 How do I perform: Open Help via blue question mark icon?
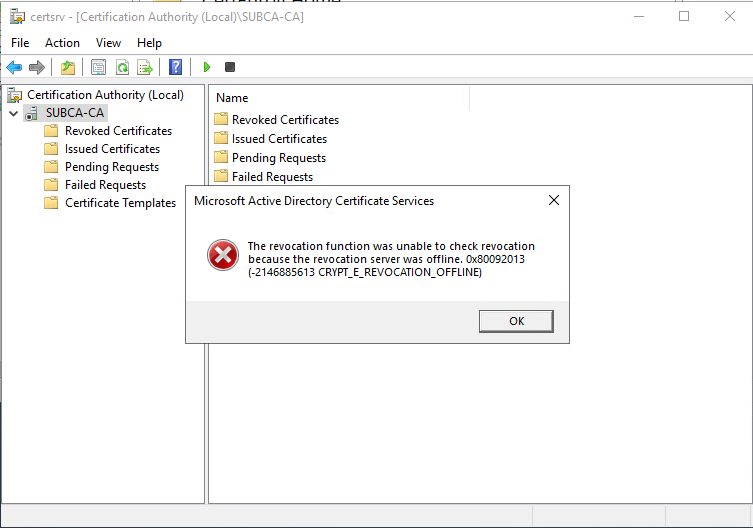coord(176,67)
